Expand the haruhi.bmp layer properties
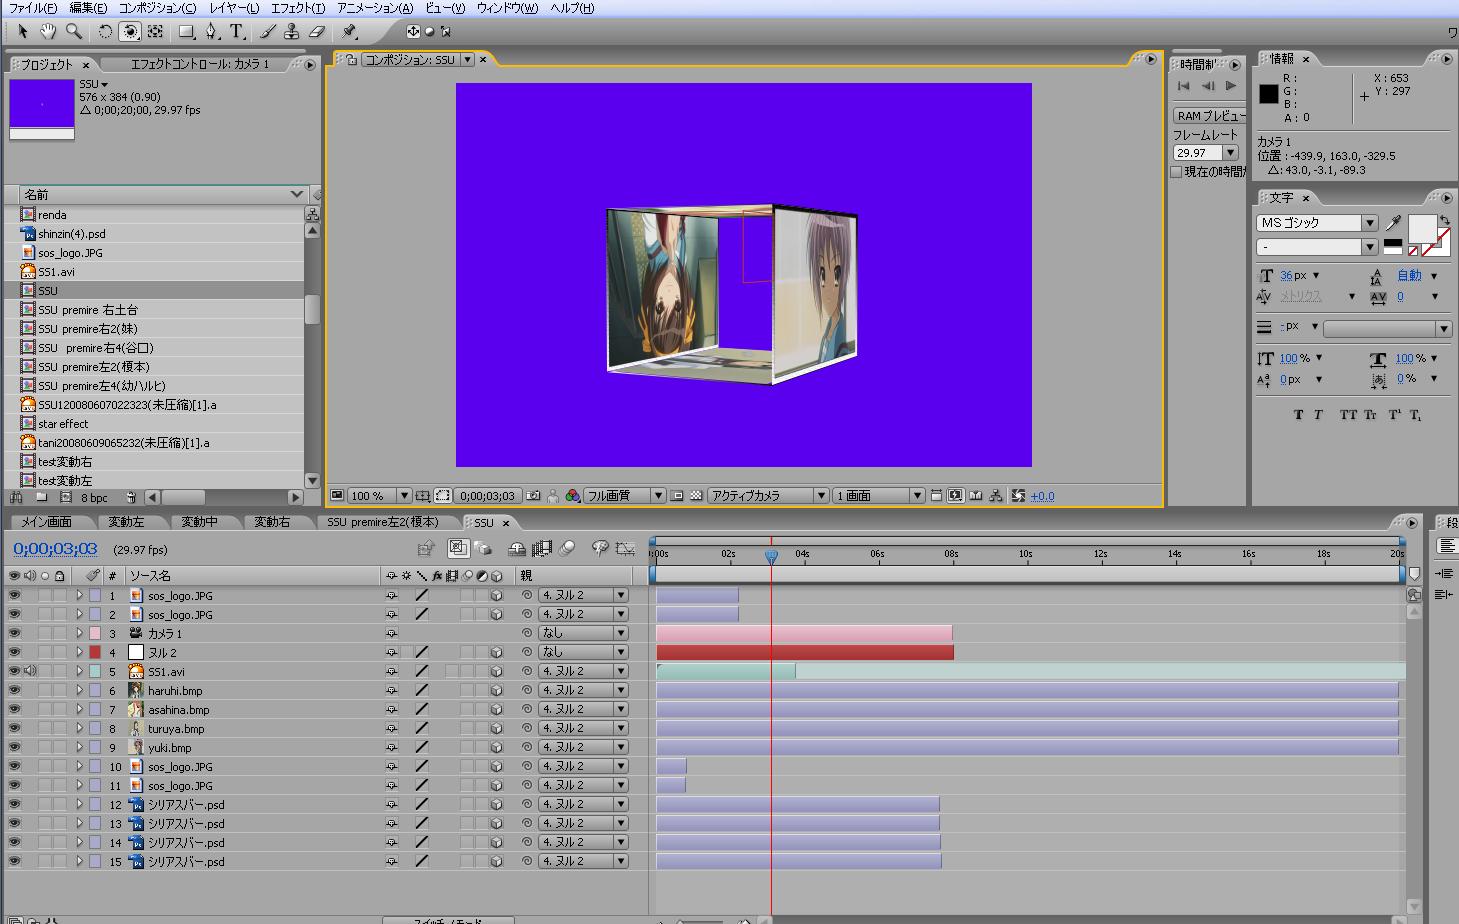This screenshot has width=1459, height=924. click(x=79, y=690)
